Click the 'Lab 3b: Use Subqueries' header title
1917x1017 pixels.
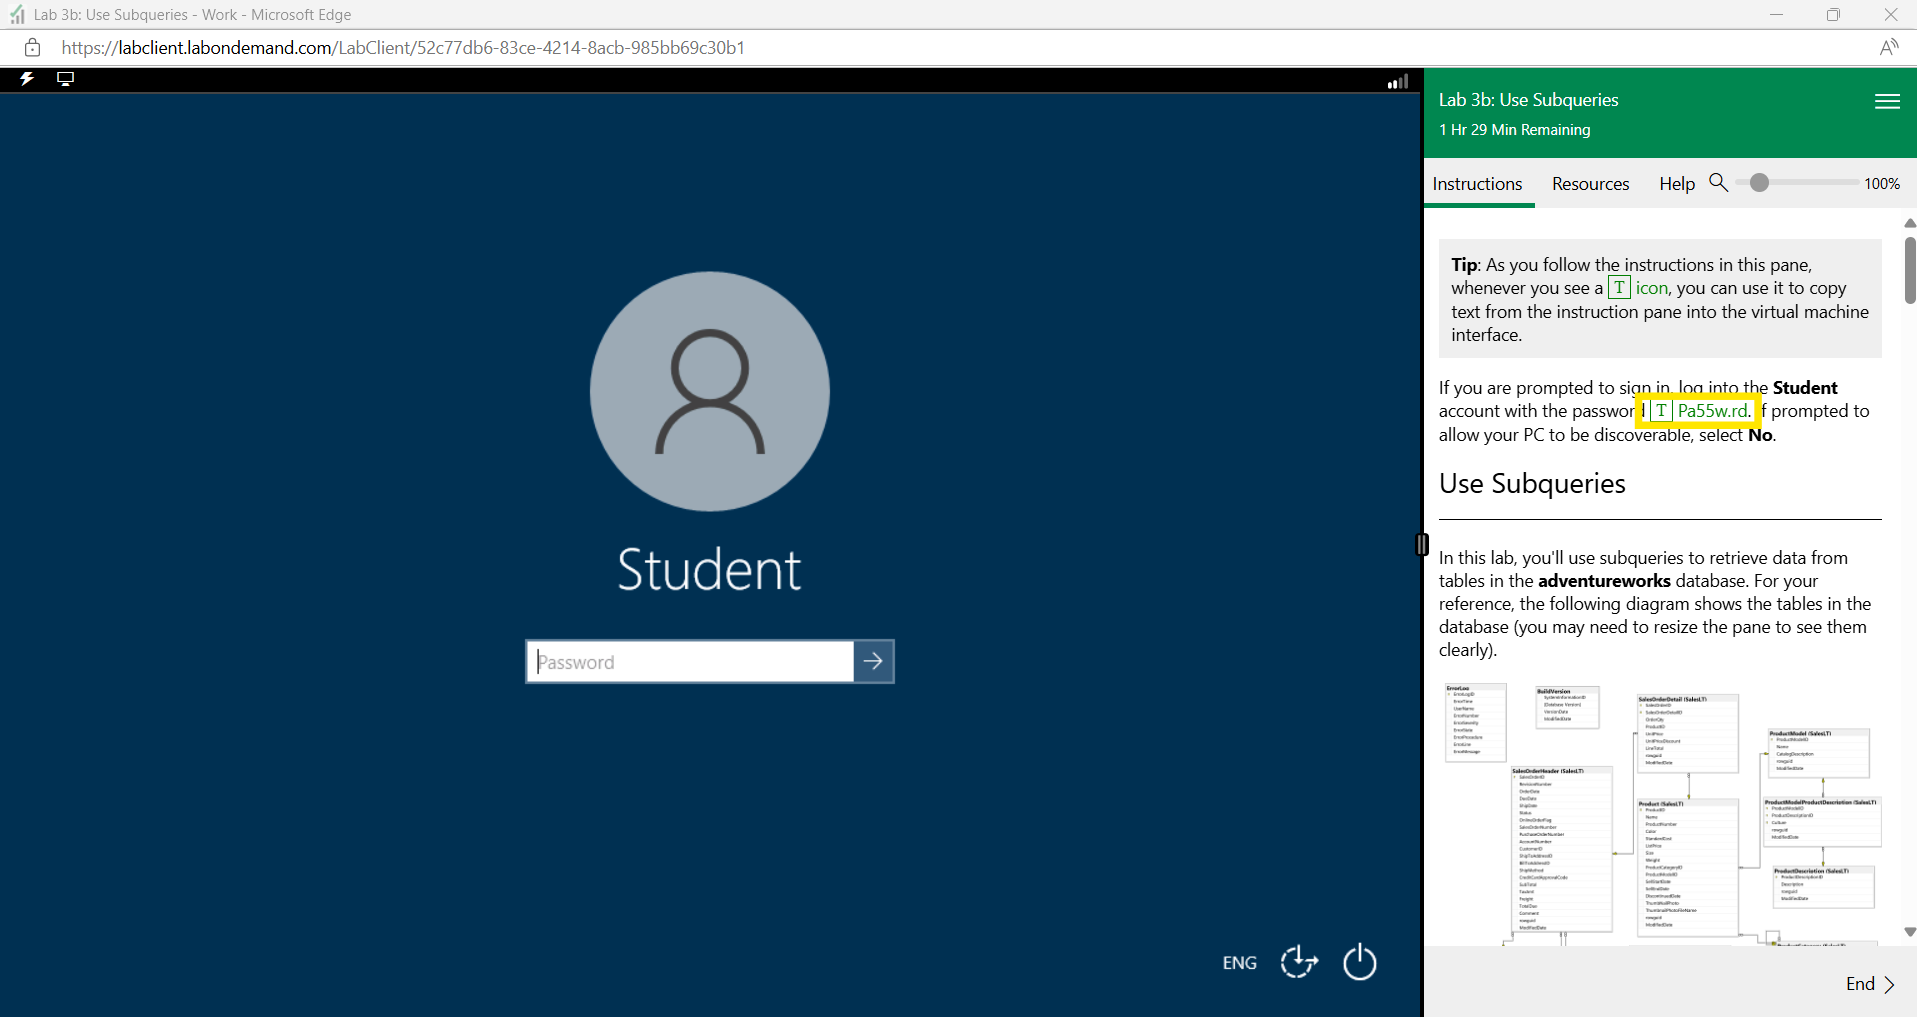(1528, 100)
